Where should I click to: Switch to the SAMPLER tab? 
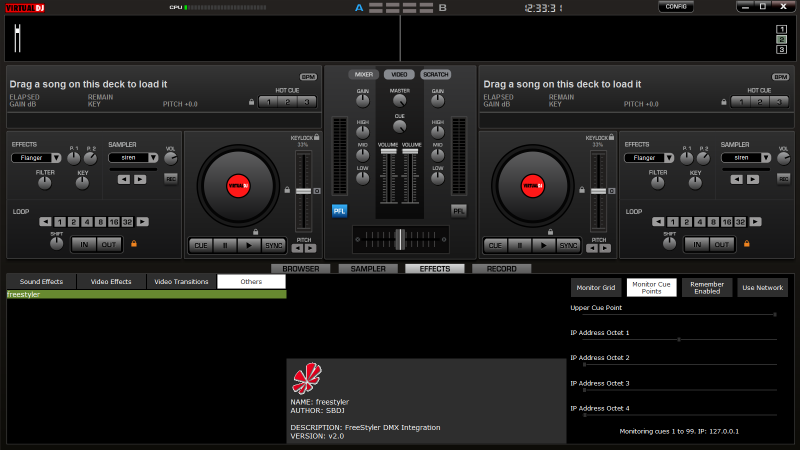(x=368, y=269)
